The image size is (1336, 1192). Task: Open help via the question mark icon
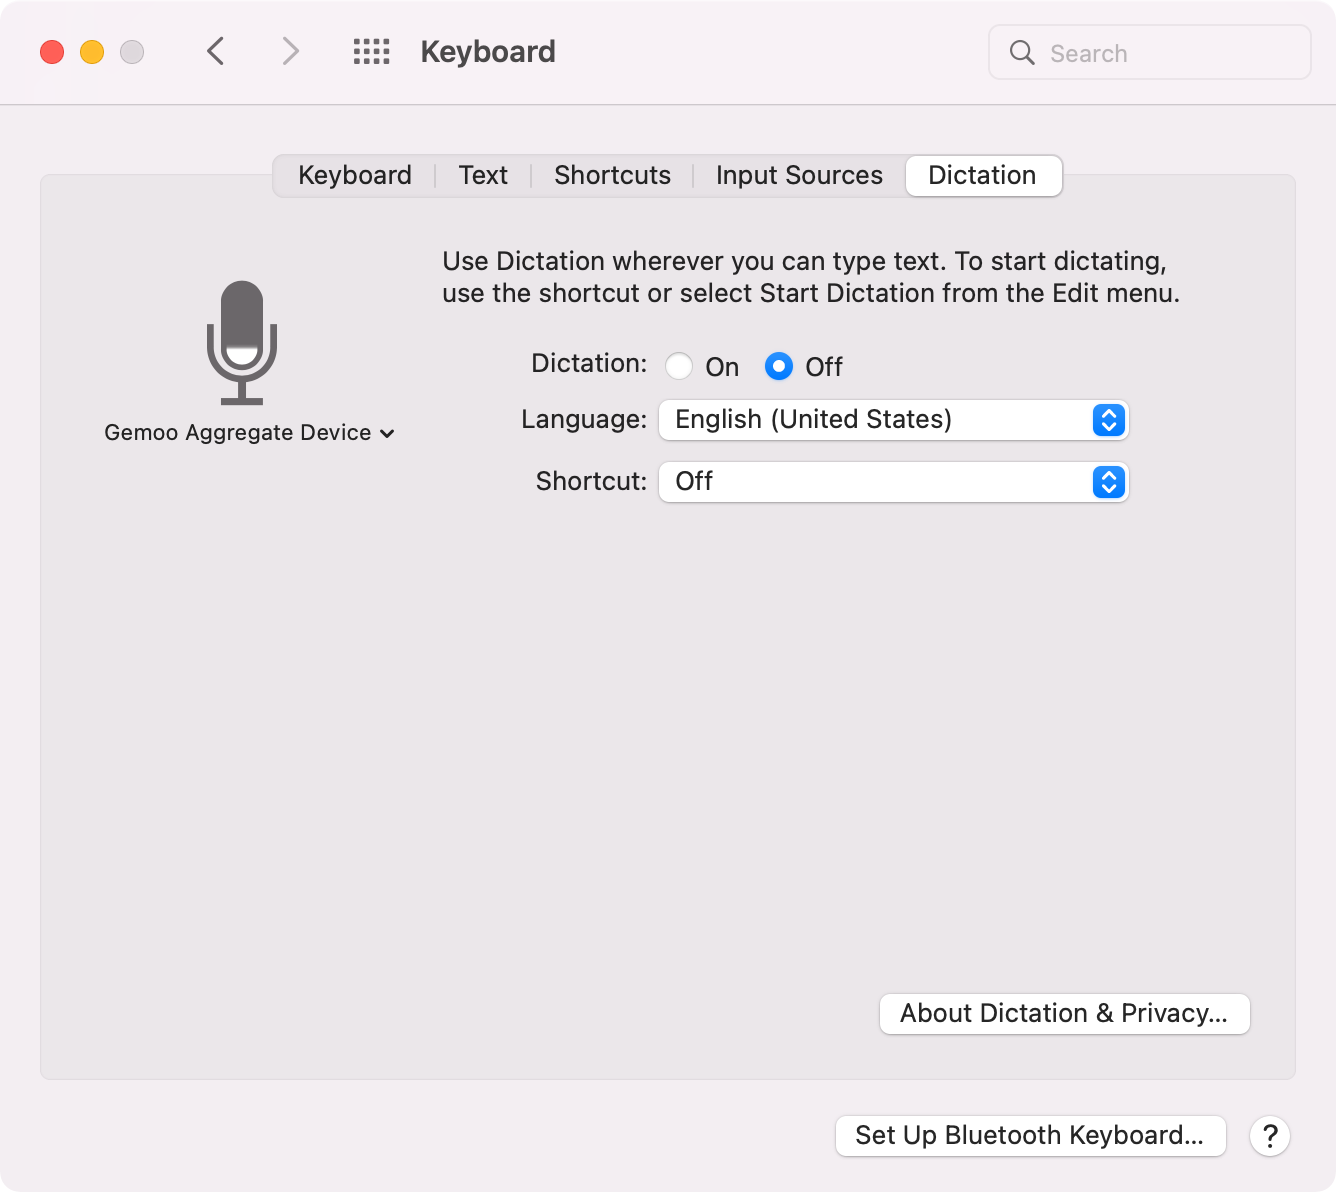coord(1270,1135)
